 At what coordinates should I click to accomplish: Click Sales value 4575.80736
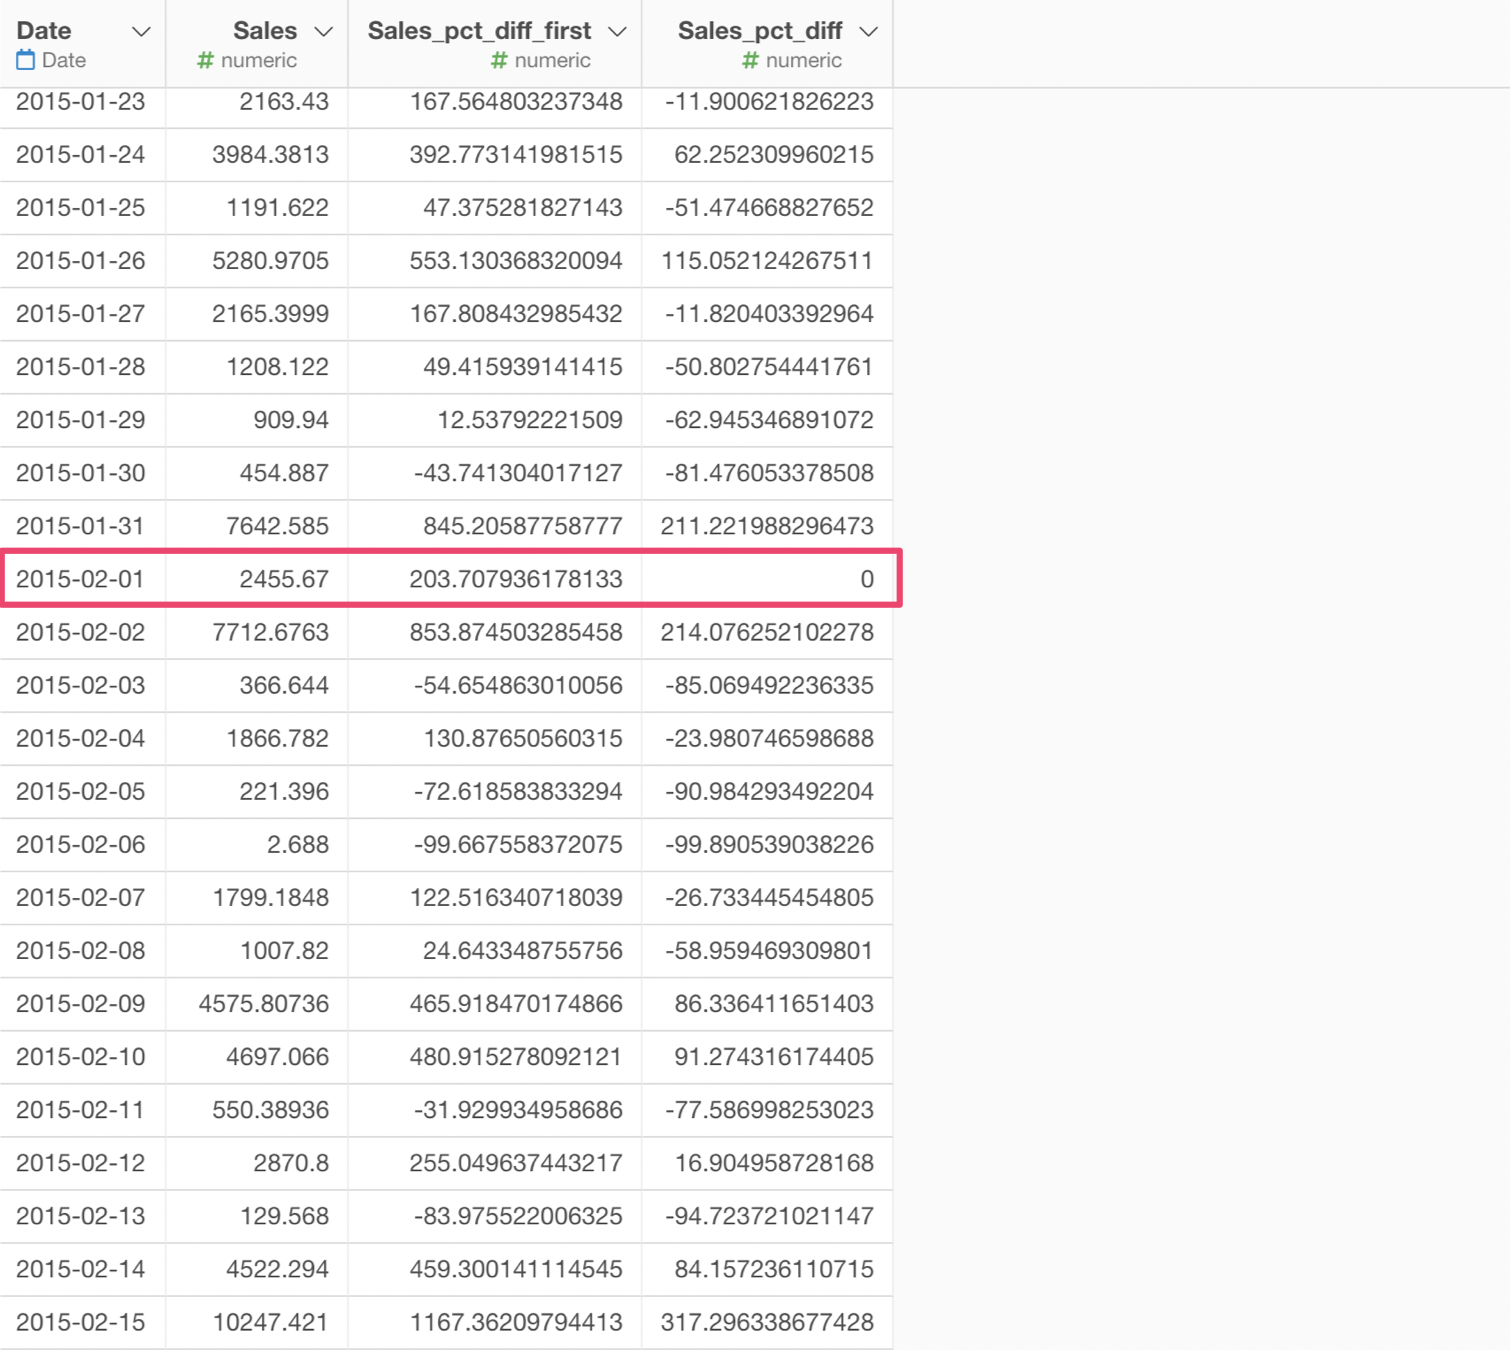[x=263, y=1003]
